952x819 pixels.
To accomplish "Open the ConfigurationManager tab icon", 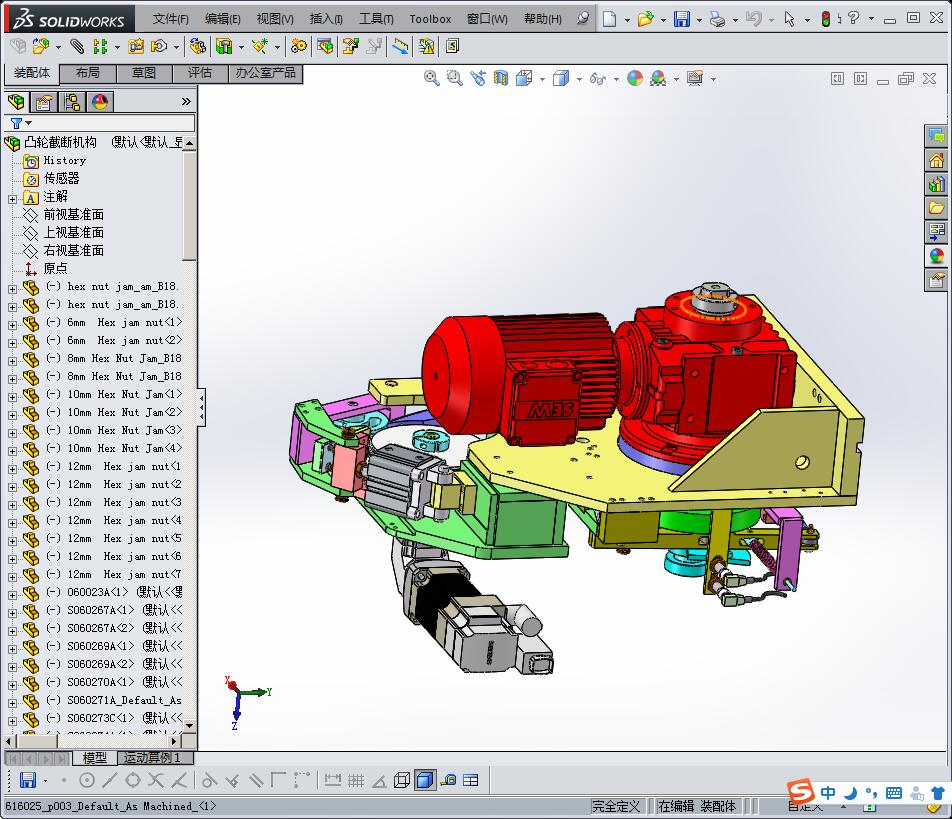I will 72,101.
